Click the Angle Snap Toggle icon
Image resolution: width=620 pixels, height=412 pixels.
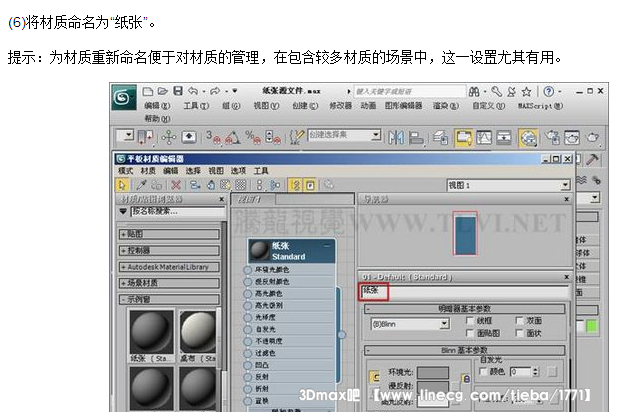click(232, 138)
